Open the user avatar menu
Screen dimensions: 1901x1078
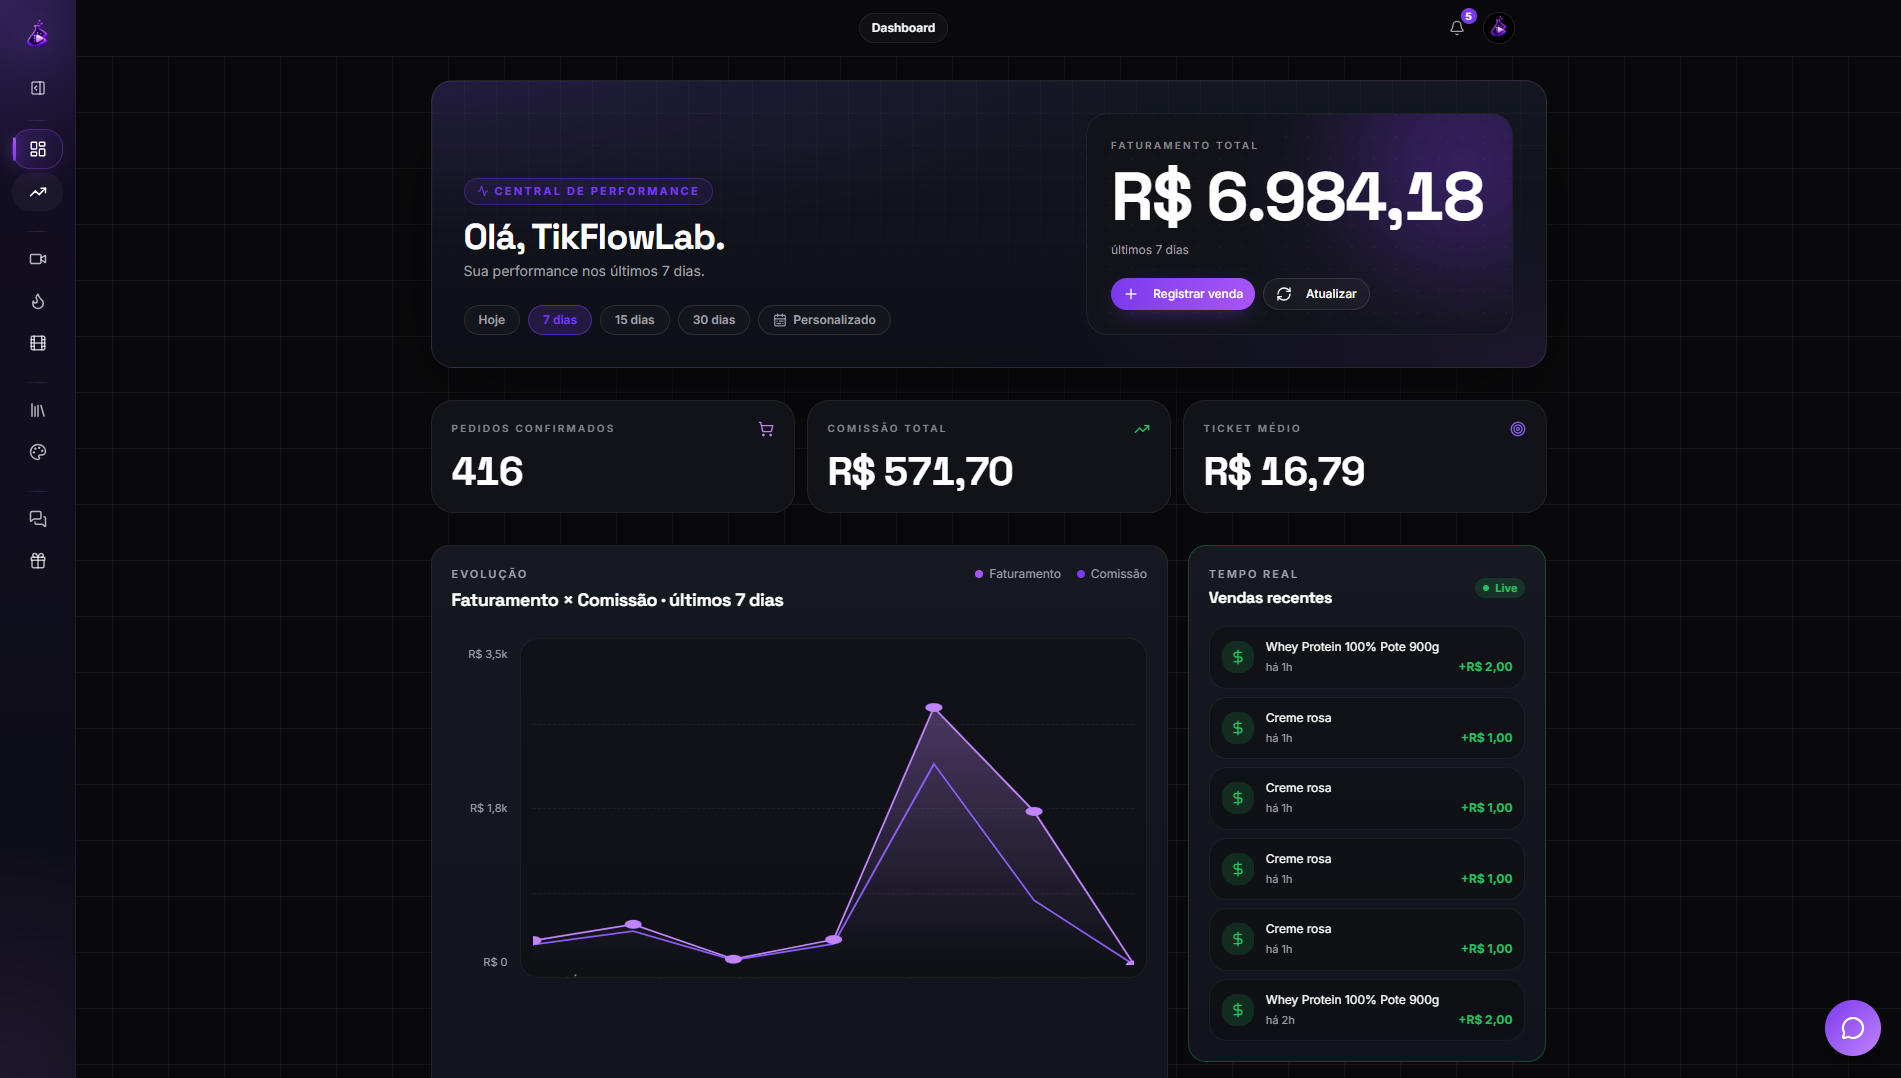click(x=1498, y=28)
